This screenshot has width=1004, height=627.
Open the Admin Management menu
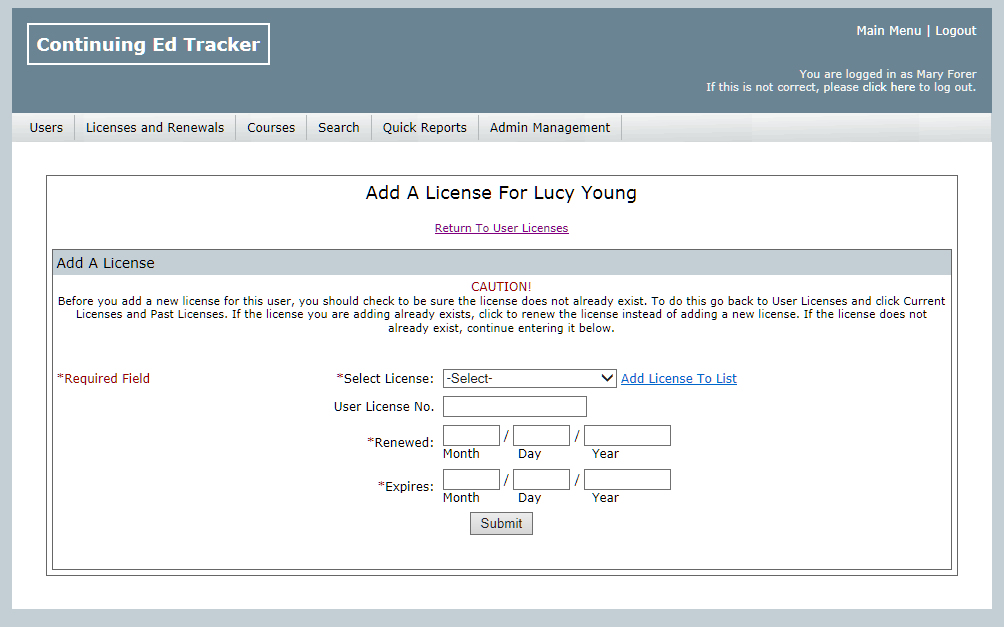coord(550,128)
